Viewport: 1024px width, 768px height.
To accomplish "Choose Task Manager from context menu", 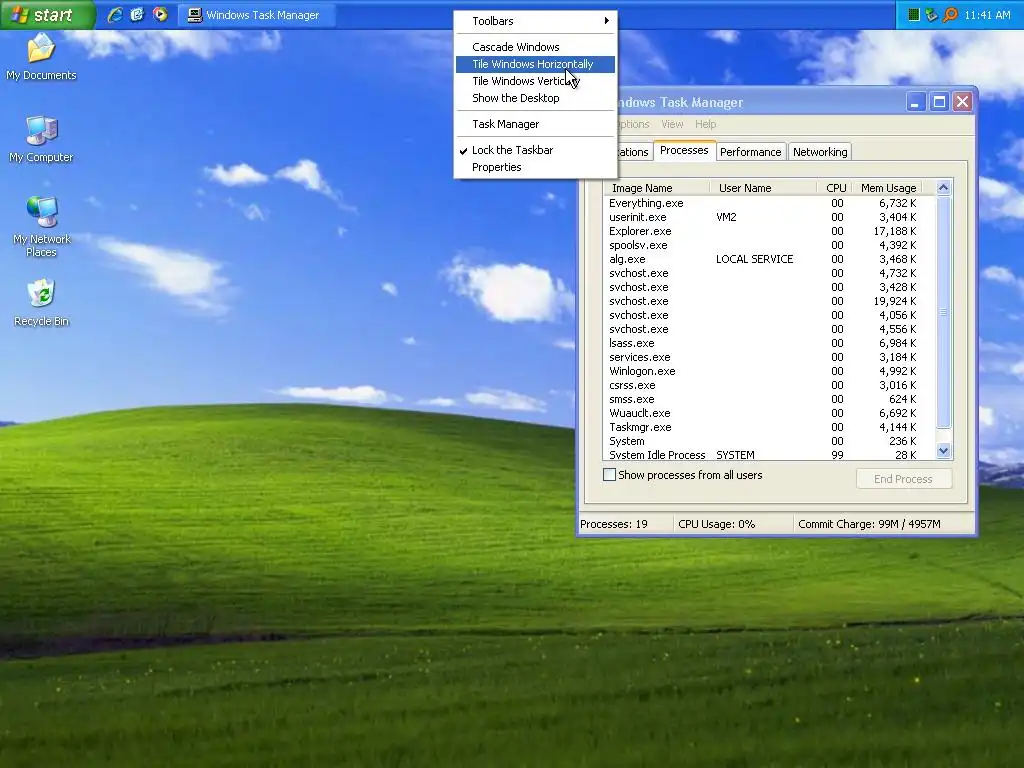I will pyautogui.click(x=535, y=124).
